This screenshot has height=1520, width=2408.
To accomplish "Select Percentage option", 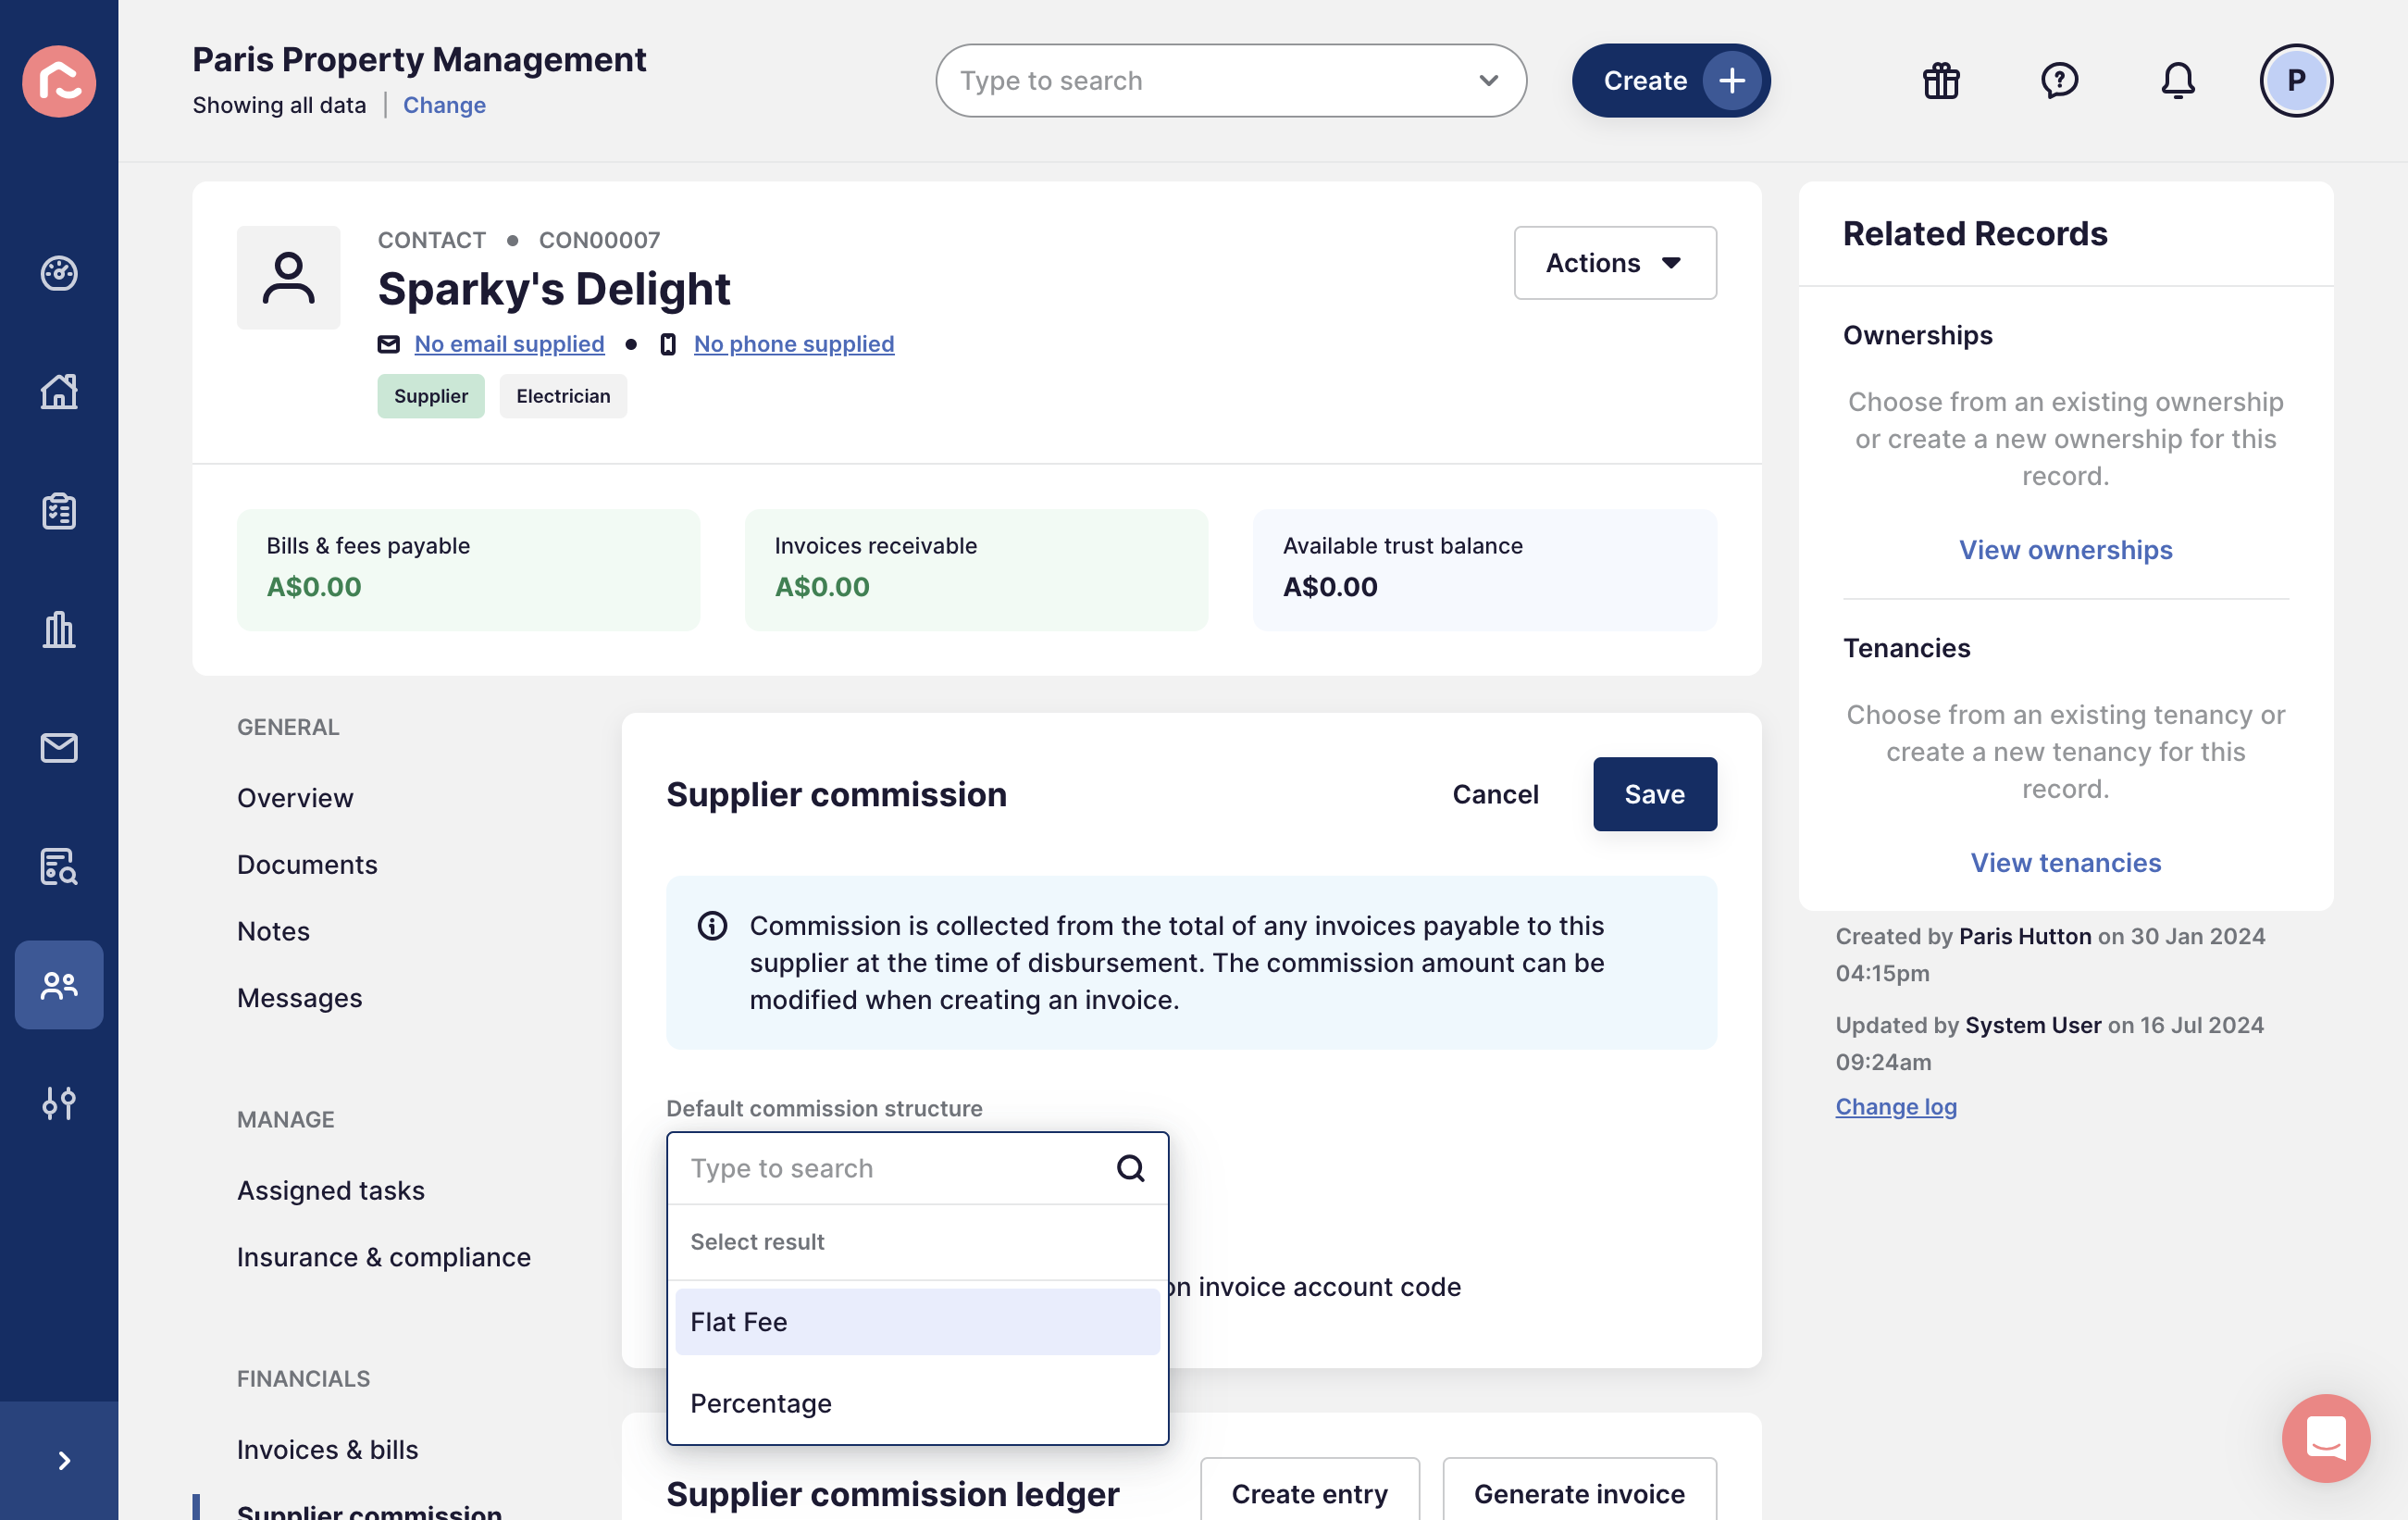I will 917,1403.
